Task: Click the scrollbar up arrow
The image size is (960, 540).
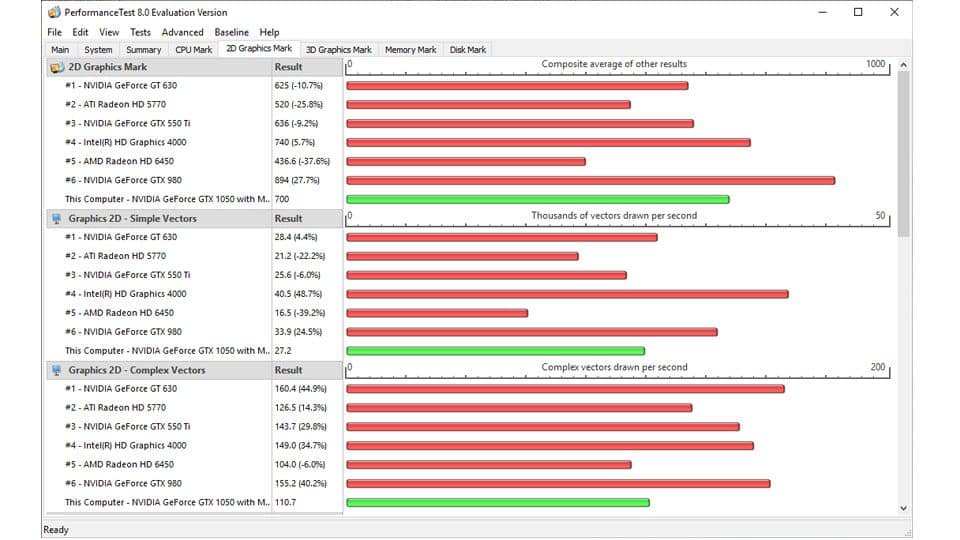Action: tap(903, 65)
